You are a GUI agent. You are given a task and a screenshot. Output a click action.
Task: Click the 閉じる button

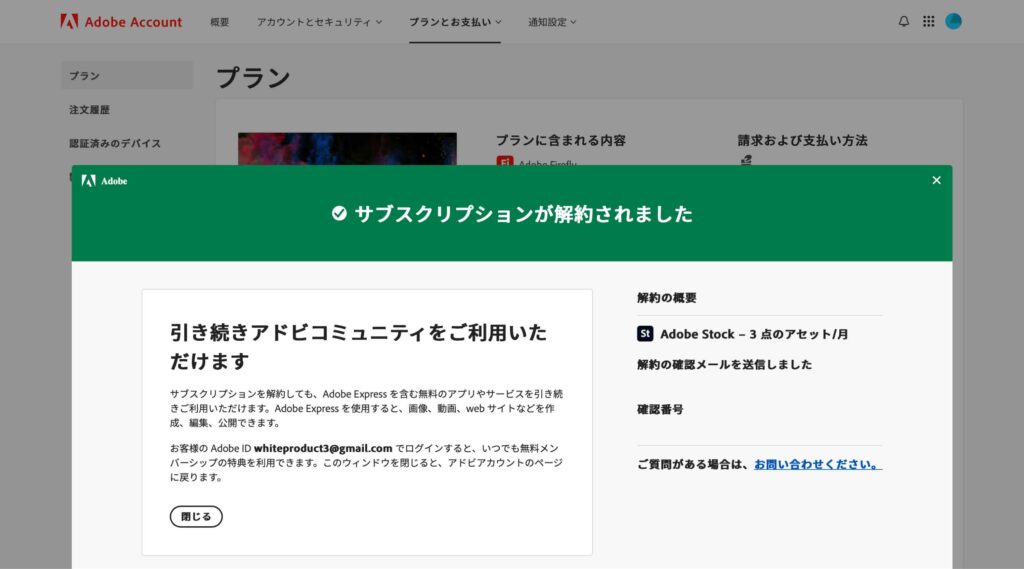(x=196, y=516)
